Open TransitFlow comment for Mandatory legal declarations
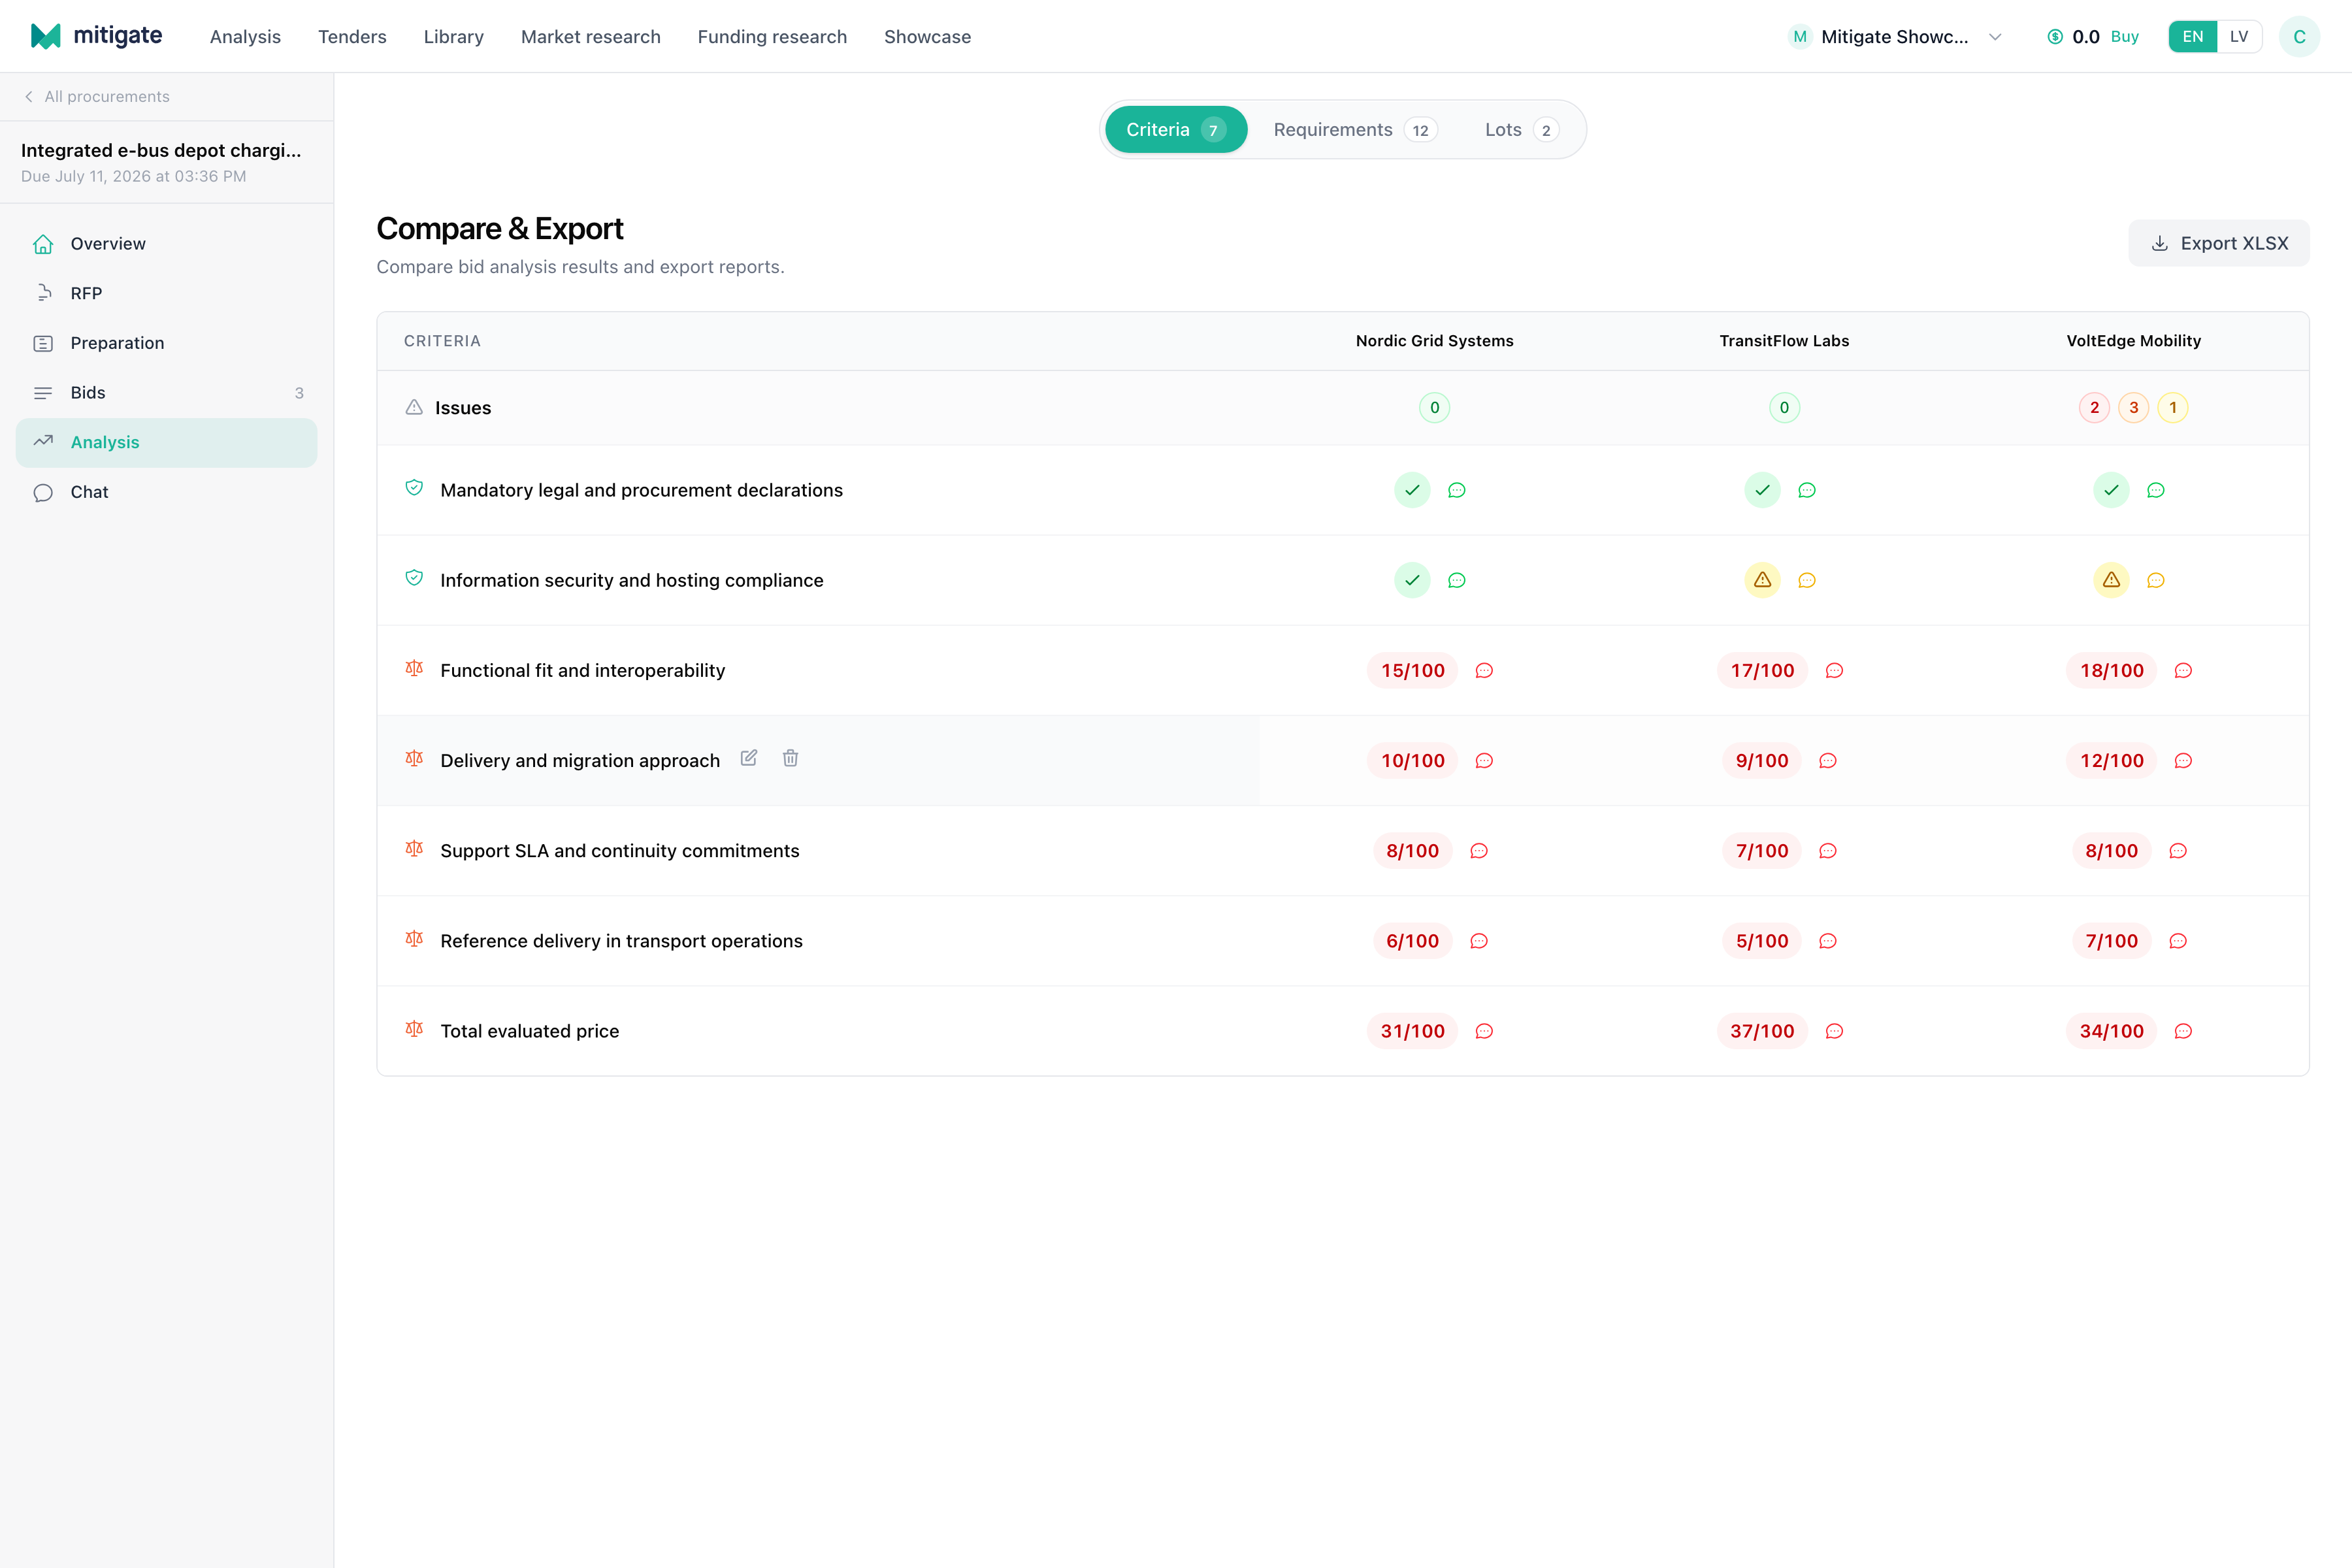This screenshot has width=2352, height=1568. click(1806, 490)
